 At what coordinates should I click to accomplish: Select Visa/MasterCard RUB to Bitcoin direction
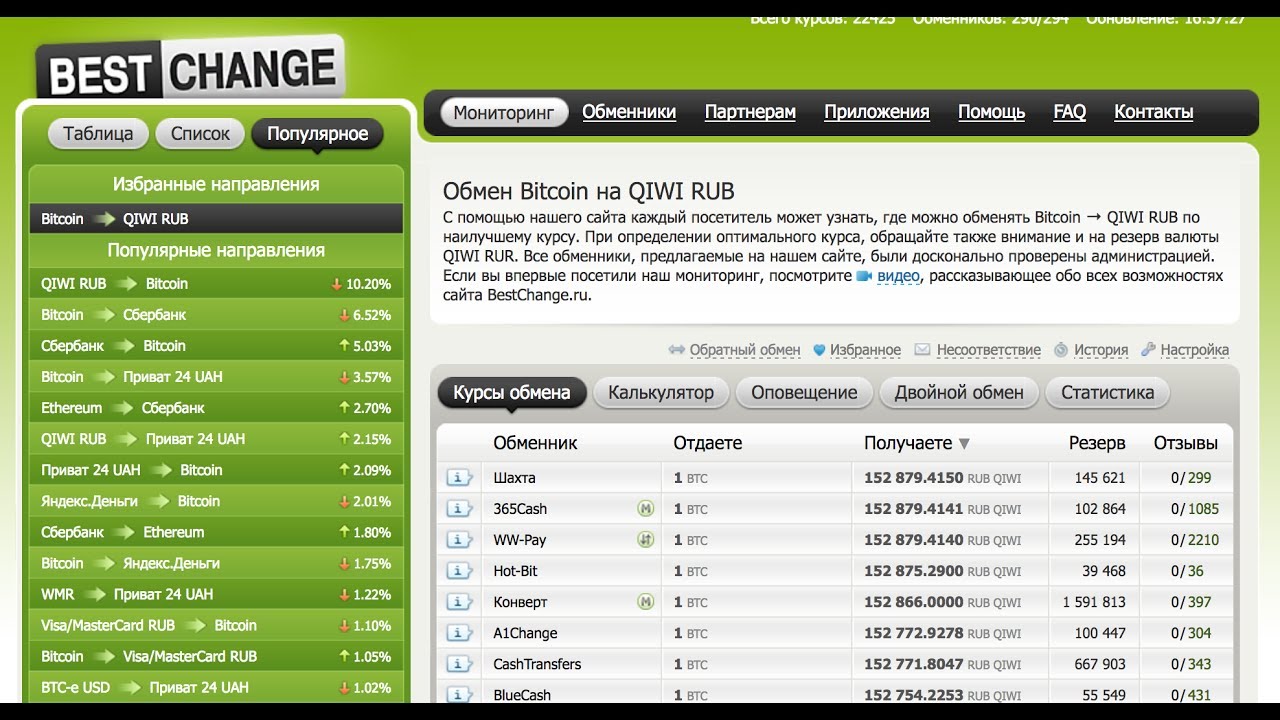tap(216, 625)
